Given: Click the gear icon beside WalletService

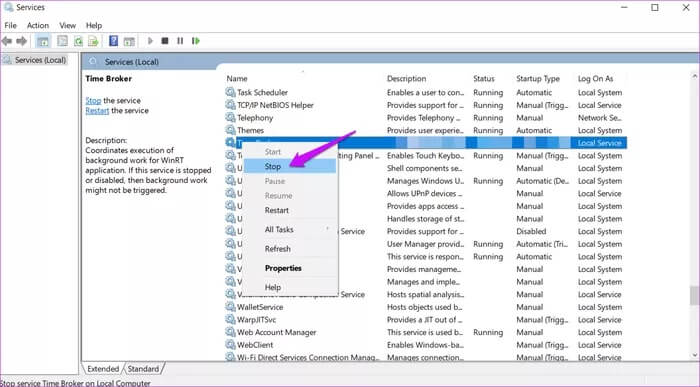Looking at the screenshot, I should click(x=230, y=307).
